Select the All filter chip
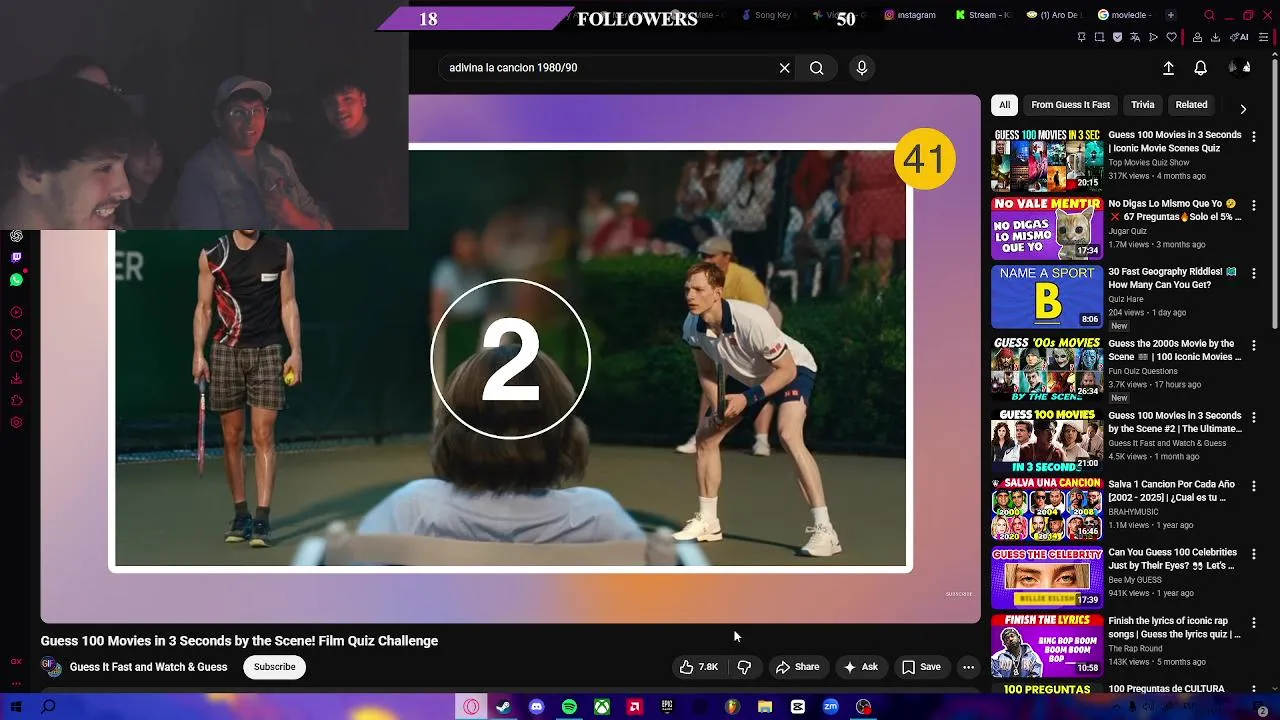1280x720 pixels. pyautogui.click(x=1005, y=105)
